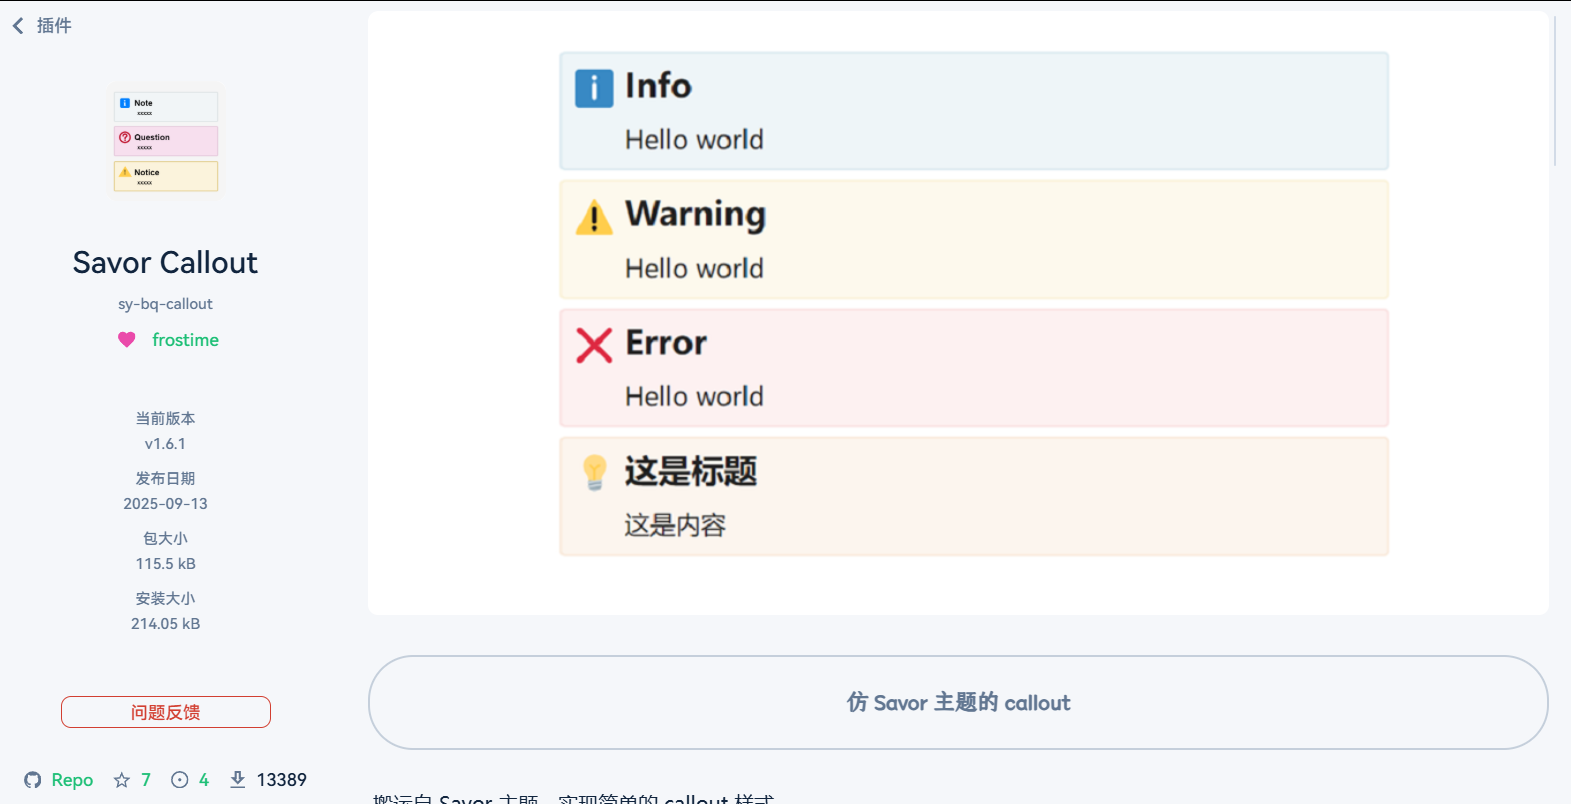Click Hello world under the Info heading
Viewport: 1571px width, 804px height.
click(x=694, y=140)
